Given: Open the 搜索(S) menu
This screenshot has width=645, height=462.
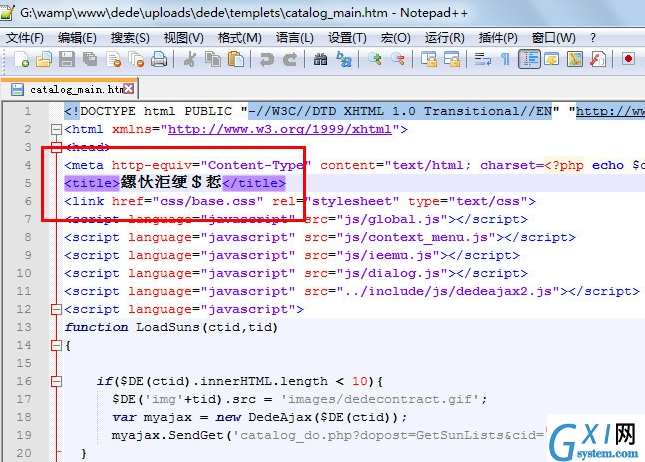Looking at the screenshot, I should tap(130, 38).
